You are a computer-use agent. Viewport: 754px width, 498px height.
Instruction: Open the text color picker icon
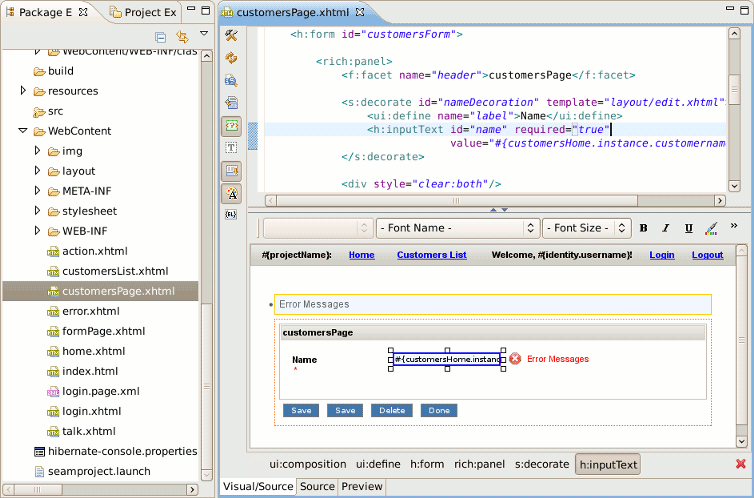pos(711,228)
